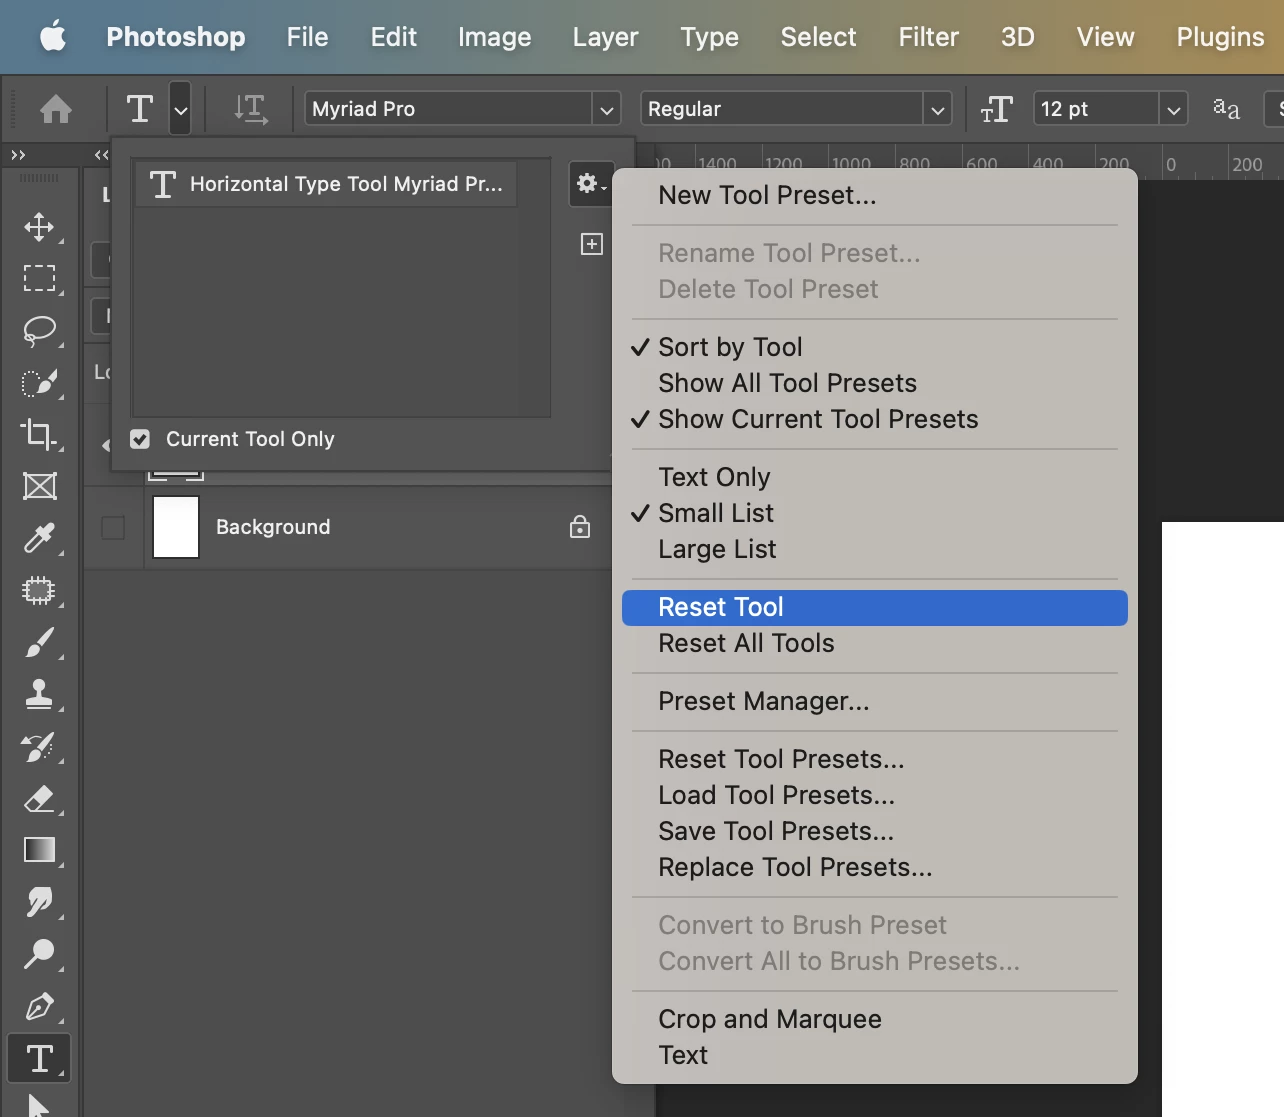Select the Dodge tool
1284x1117 pixels.
tap(39, 954)
